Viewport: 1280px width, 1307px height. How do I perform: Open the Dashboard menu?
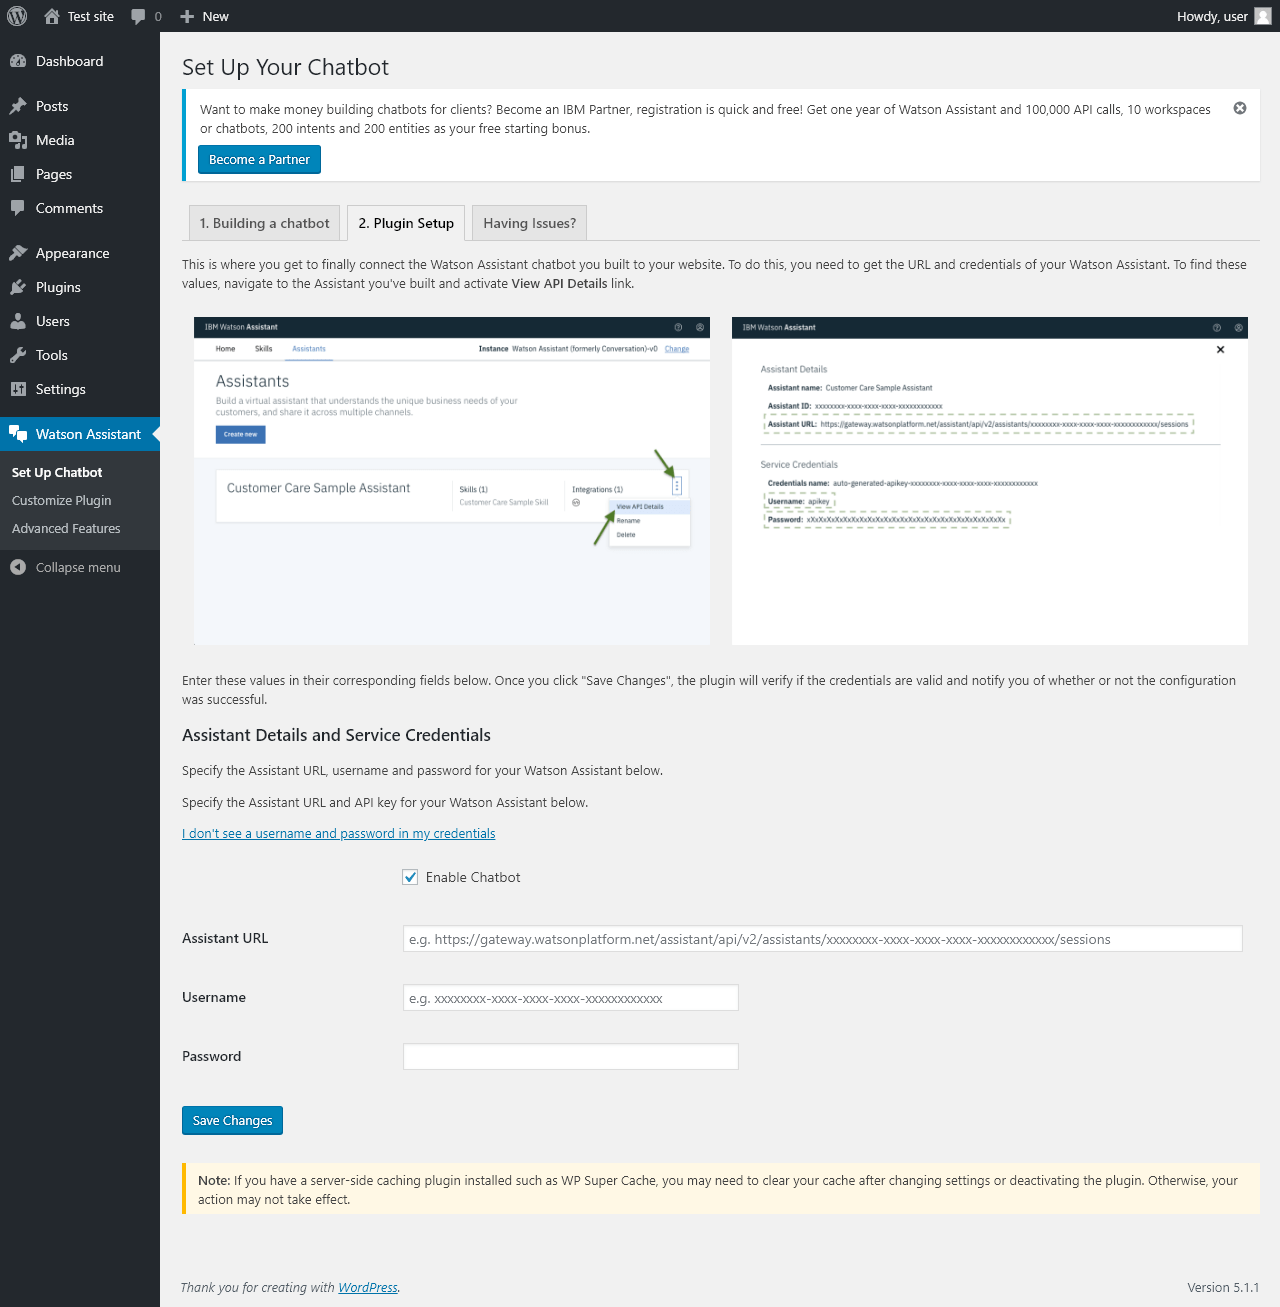pyautogui.click(x=80, y=61)
